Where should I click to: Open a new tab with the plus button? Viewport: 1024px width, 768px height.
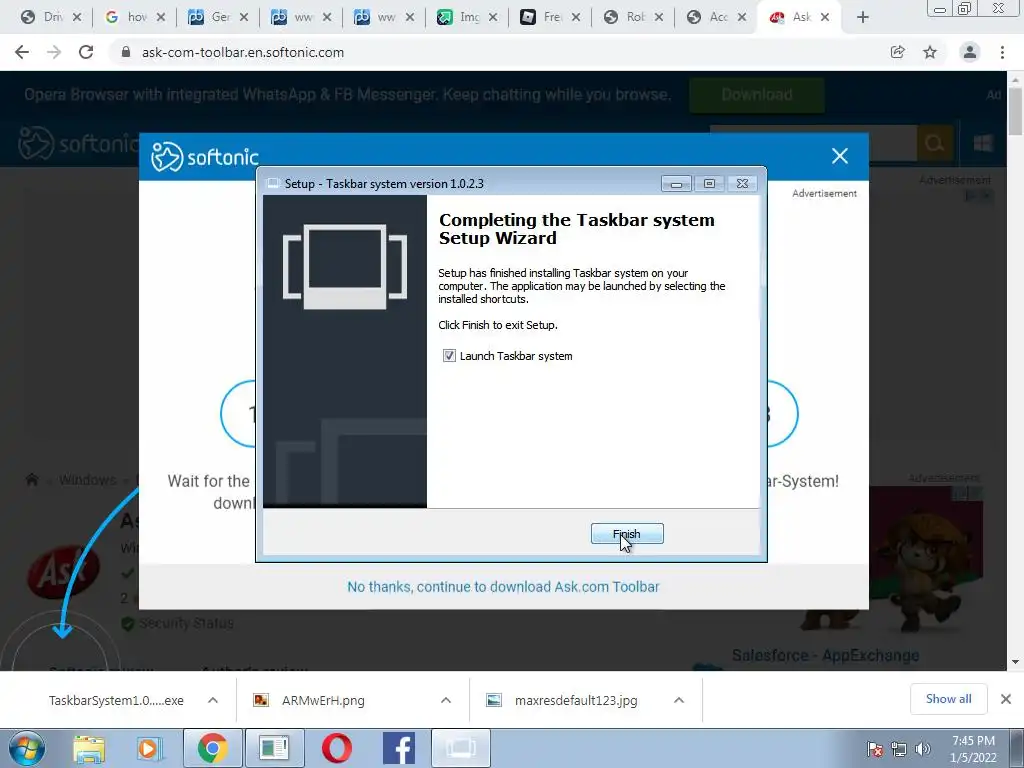click(863, 18)
